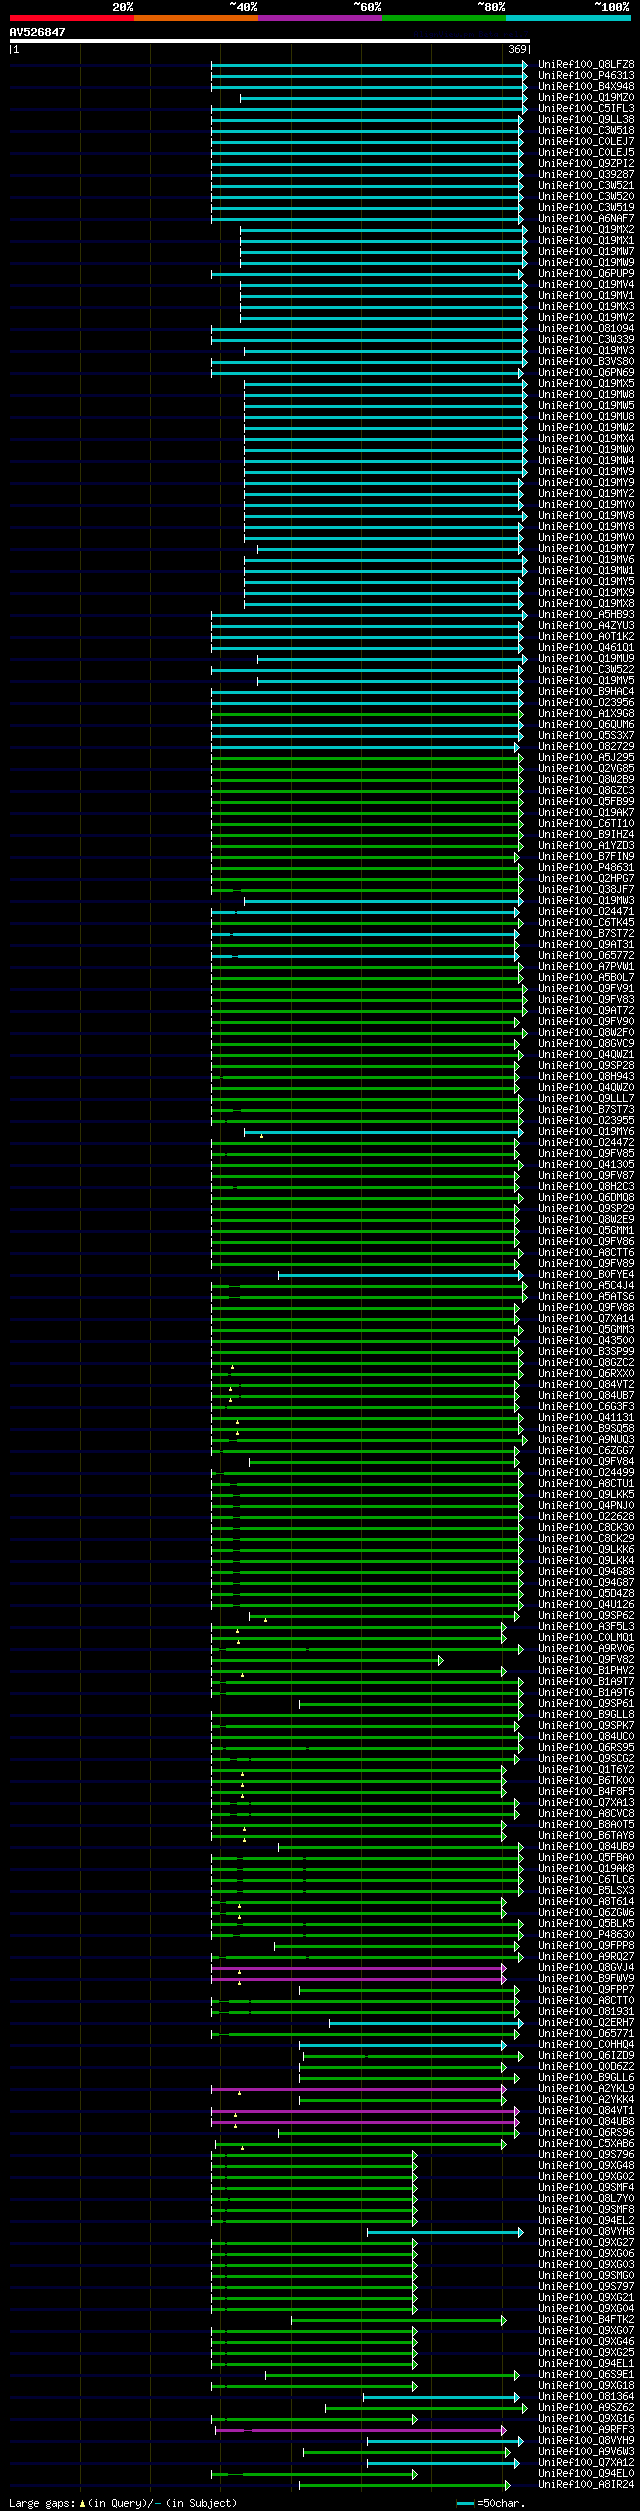Open hit UniRef100_P46313
This screenshot has height=2511, width=640.
(x=586, y=76)
